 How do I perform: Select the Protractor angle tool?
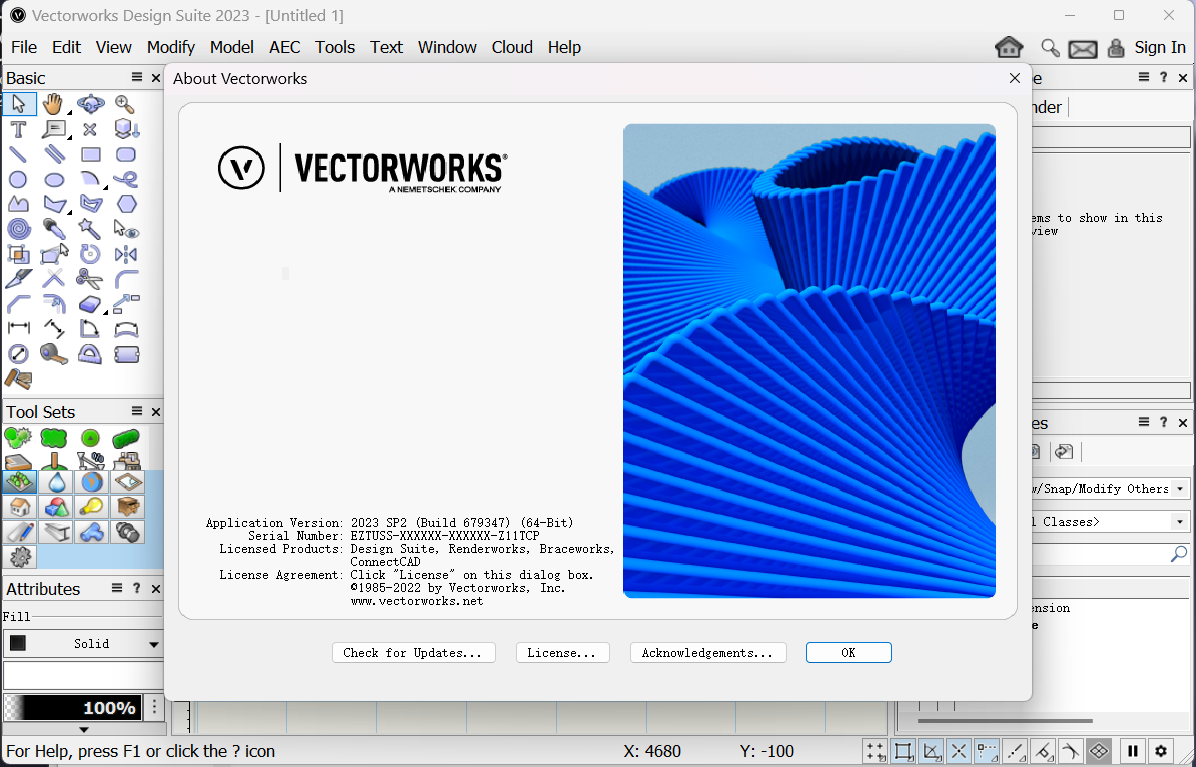90,354
